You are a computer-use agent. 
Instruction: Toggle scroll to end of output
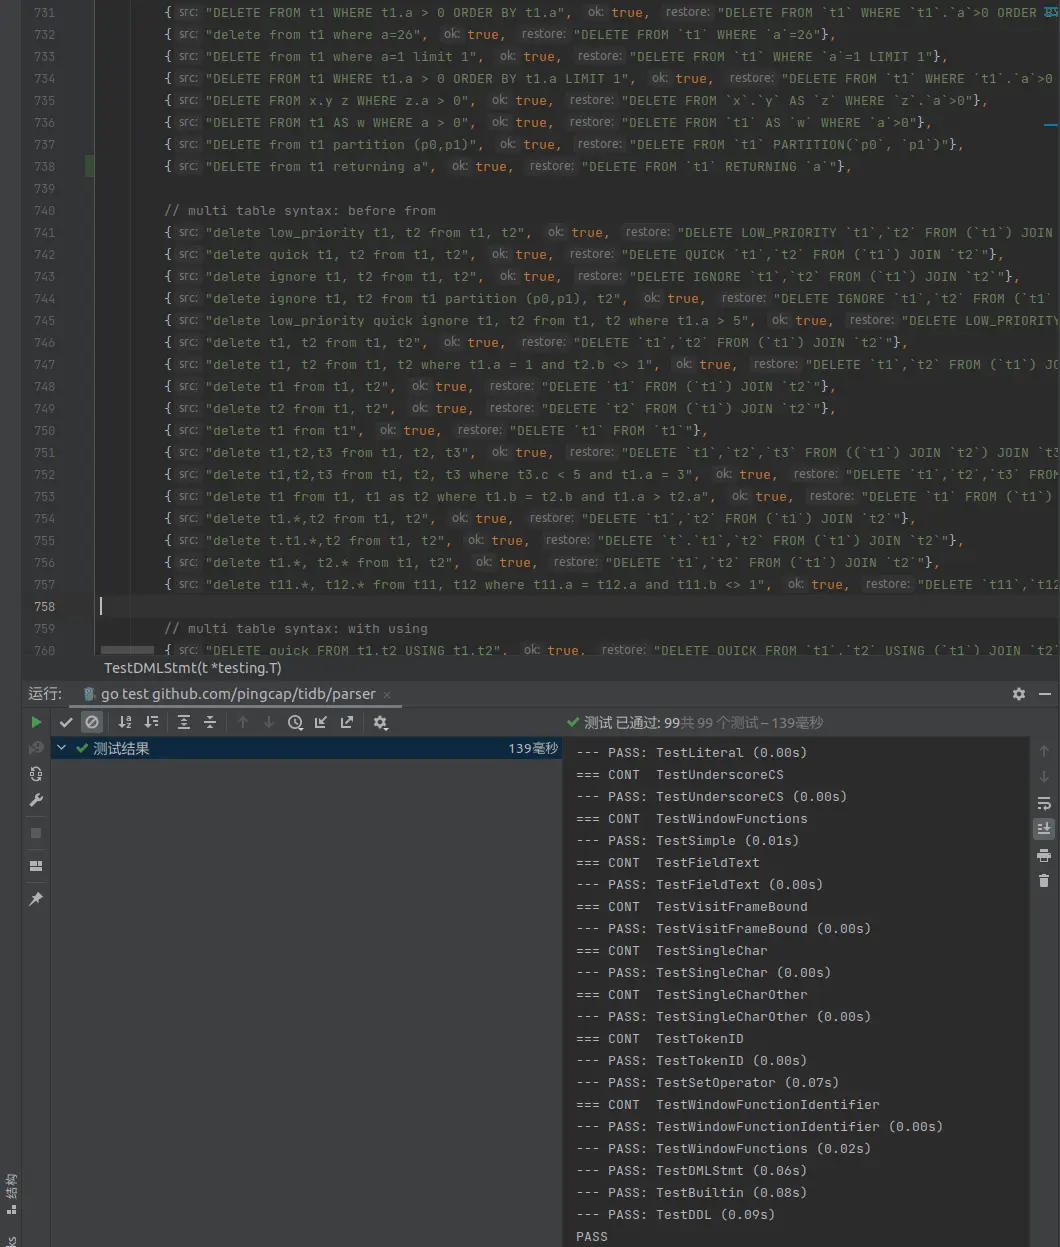tap(1044, 829)
